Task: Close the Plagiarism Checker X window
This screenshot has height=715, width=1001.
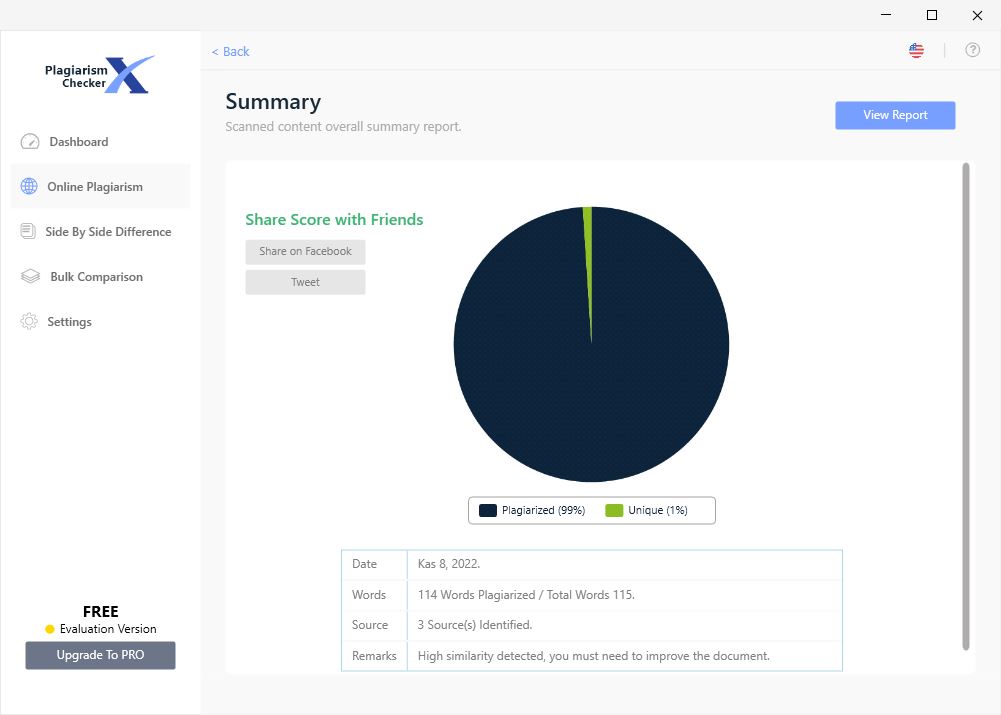Action: pos(977,15)
